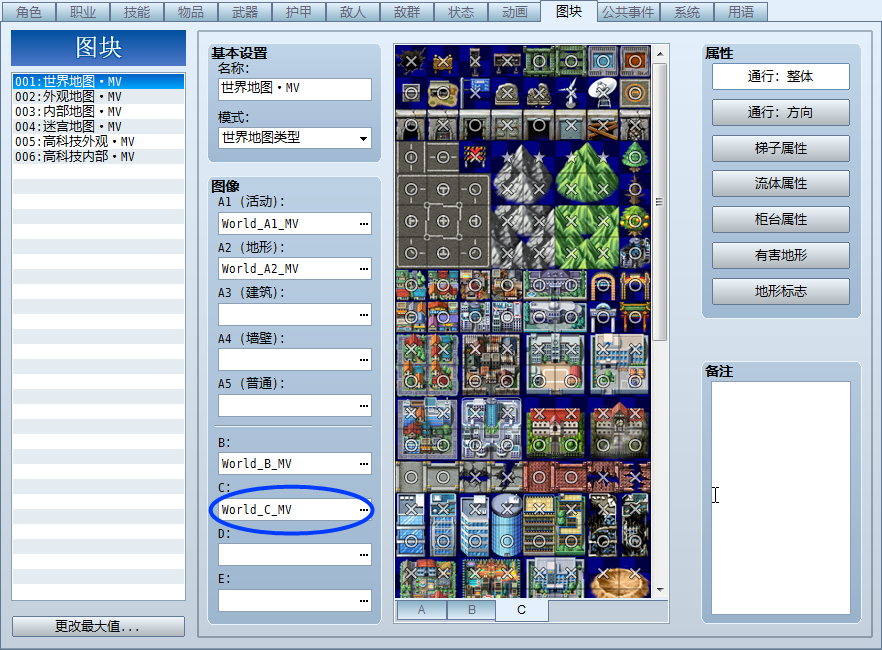Open file picker for tileset D
The image size is (882, 650).
[364, 555]
